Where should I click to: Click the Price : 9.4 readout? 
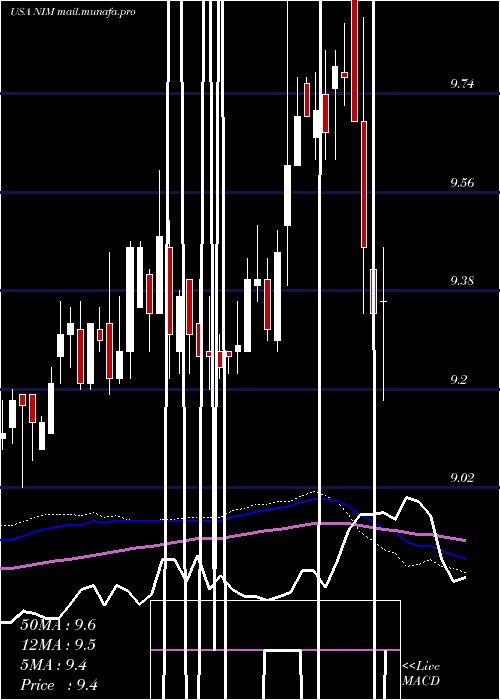pyautogui.click(x=59, y=685)
